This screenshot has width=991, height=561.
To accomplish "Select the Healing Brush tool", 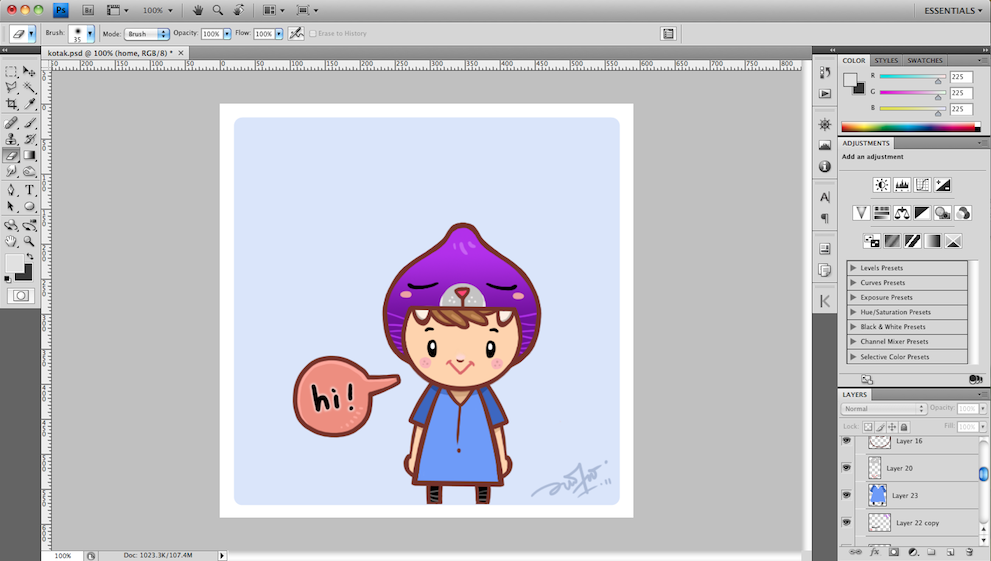I will click(x=11, y=123).
